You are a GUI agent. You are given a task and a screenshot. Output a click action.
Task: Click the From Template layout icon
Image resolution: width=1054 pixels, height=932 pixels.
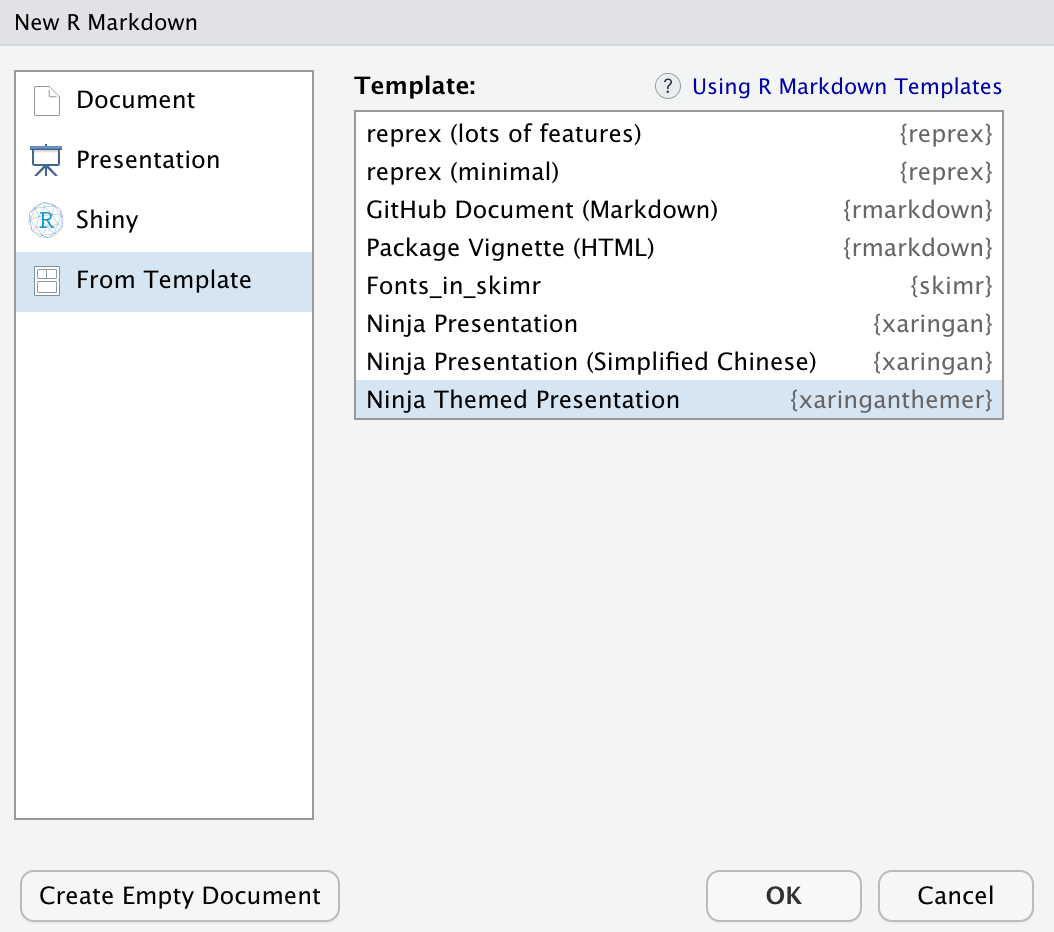[x=46, y=281]
